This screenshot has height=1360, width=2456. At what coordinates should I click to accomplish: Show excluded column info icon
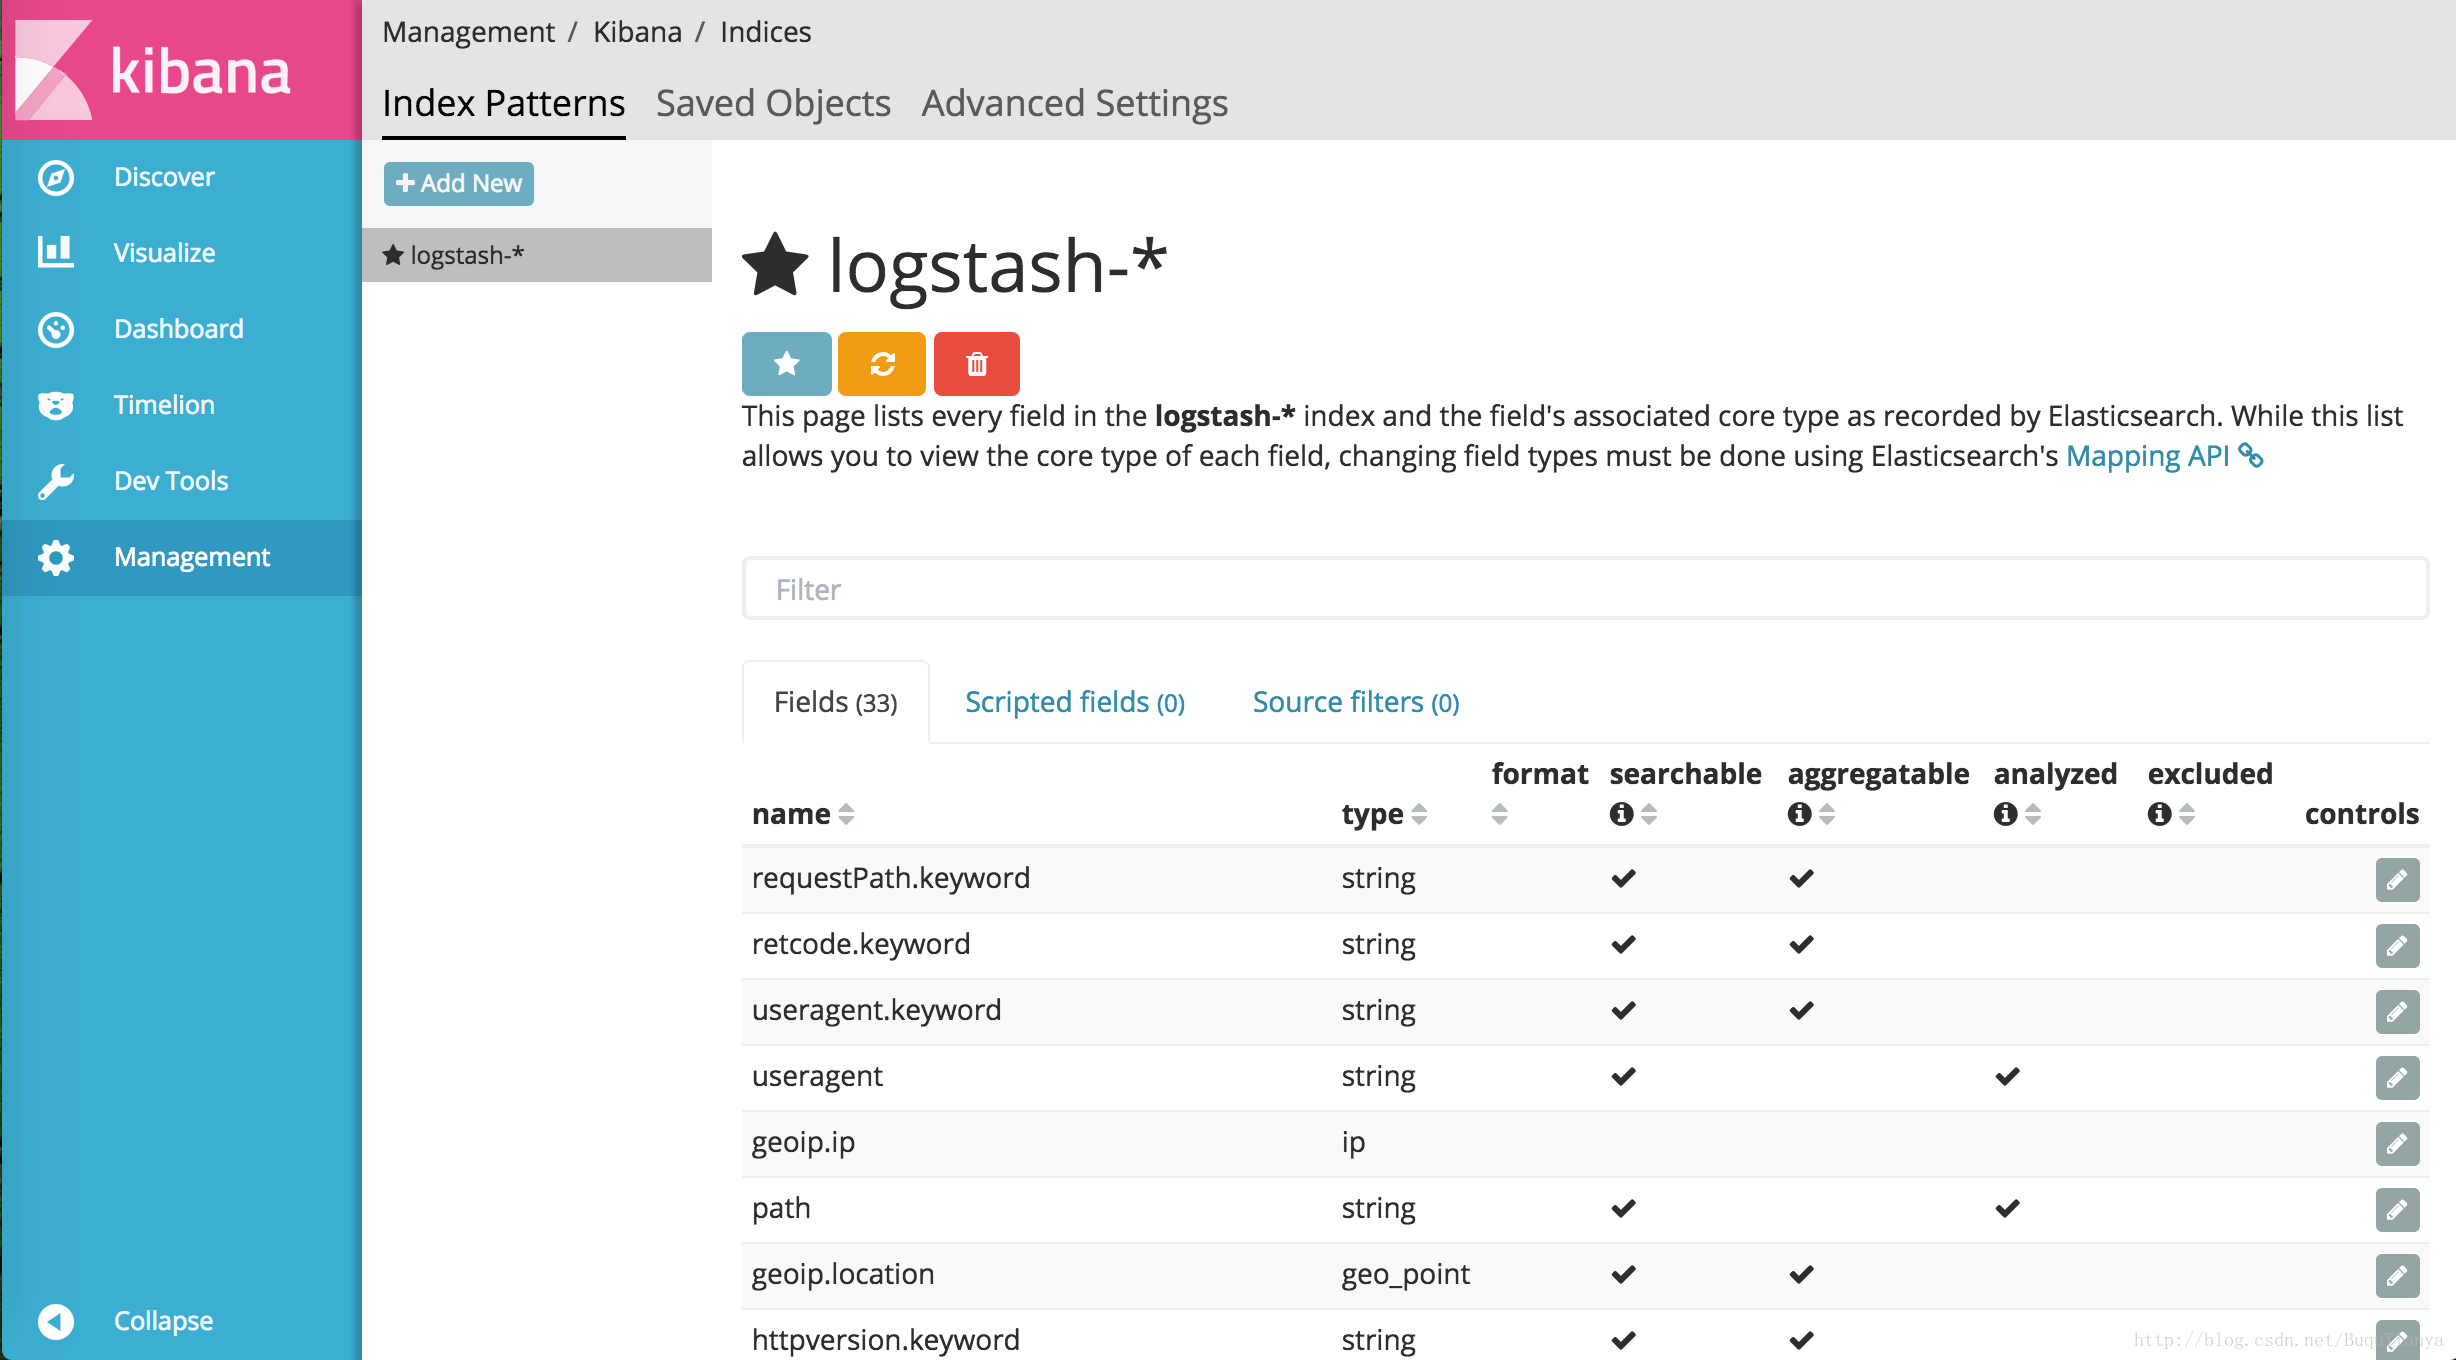click(x=2159, y=814)
